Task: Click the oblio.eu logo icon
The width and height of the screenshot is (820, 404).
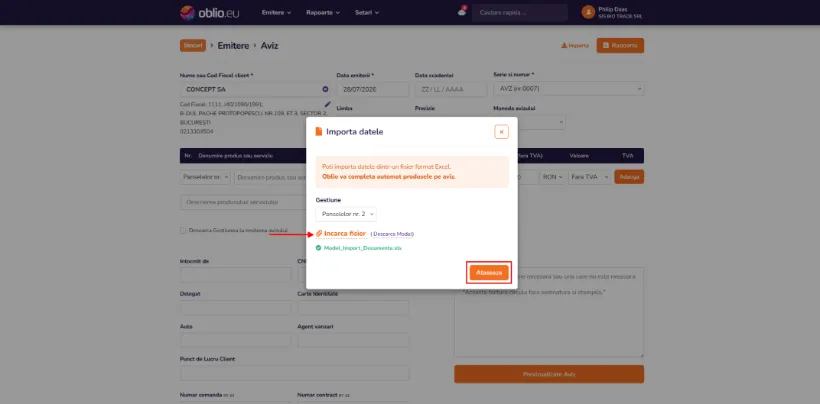Action: click(x=187, y=12)
